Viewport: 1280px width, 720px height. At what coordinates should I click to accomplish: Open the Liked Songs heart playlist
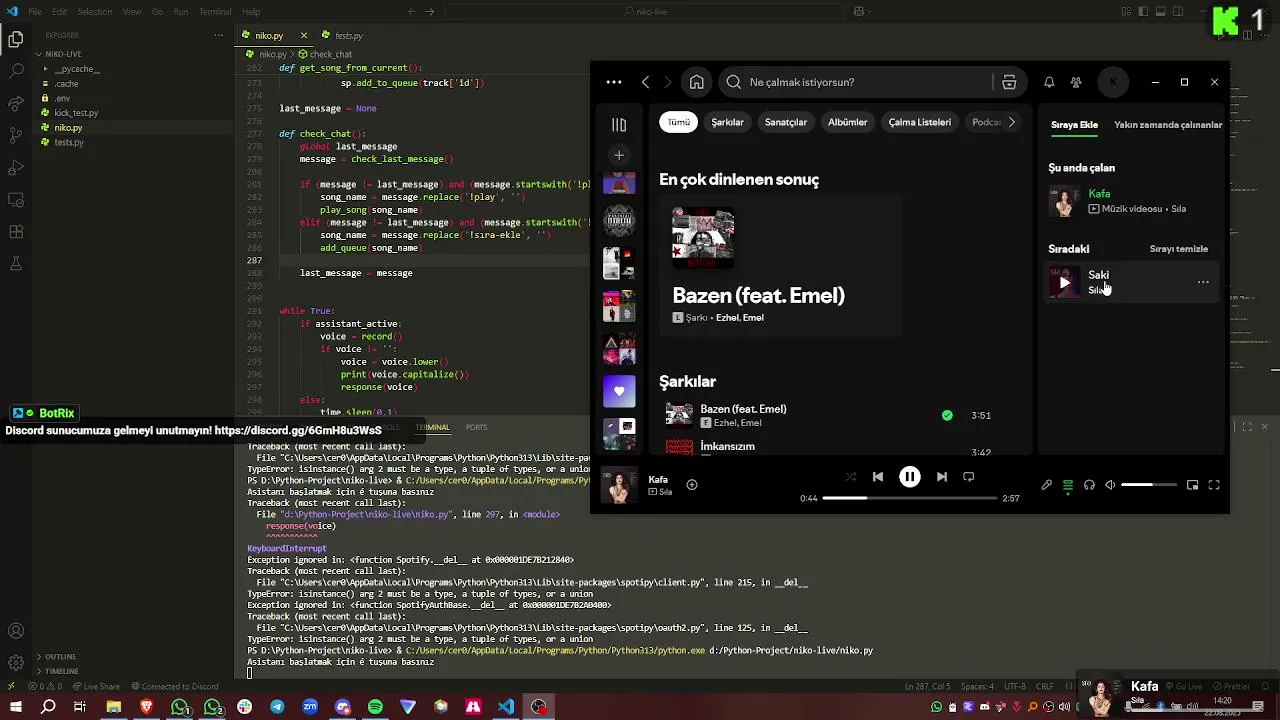pyautogui.click(x=619, y=391)
